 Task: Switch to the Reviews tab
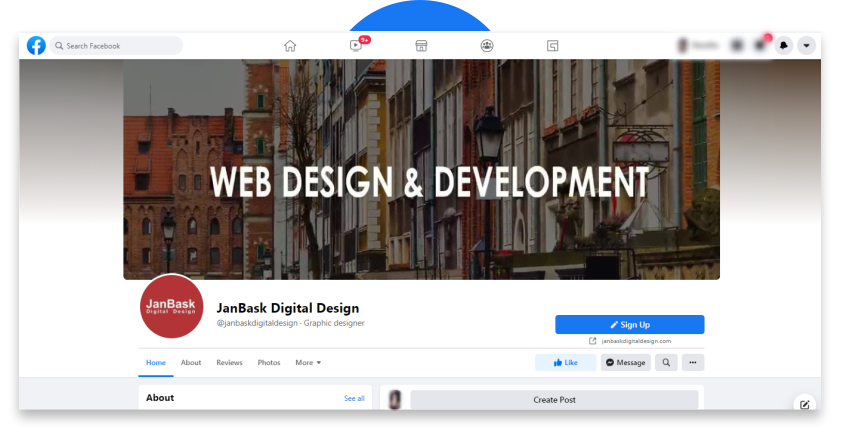[230, 362]
